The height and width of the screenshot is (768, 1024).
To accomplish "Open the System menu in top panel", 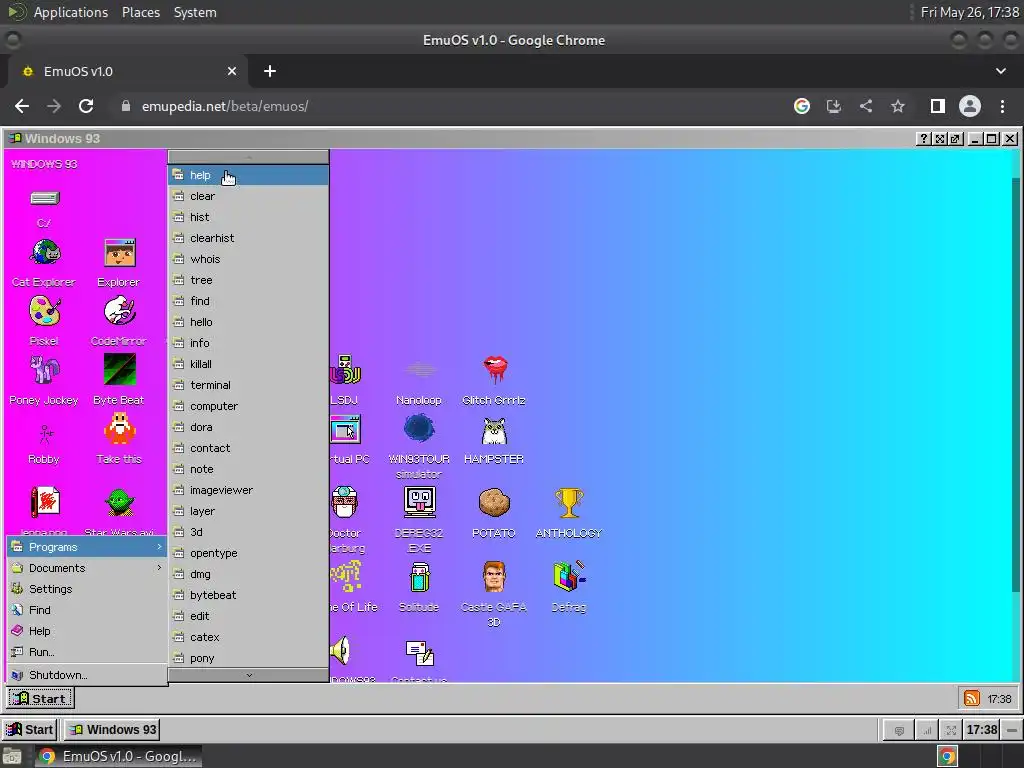I will 195,12.
